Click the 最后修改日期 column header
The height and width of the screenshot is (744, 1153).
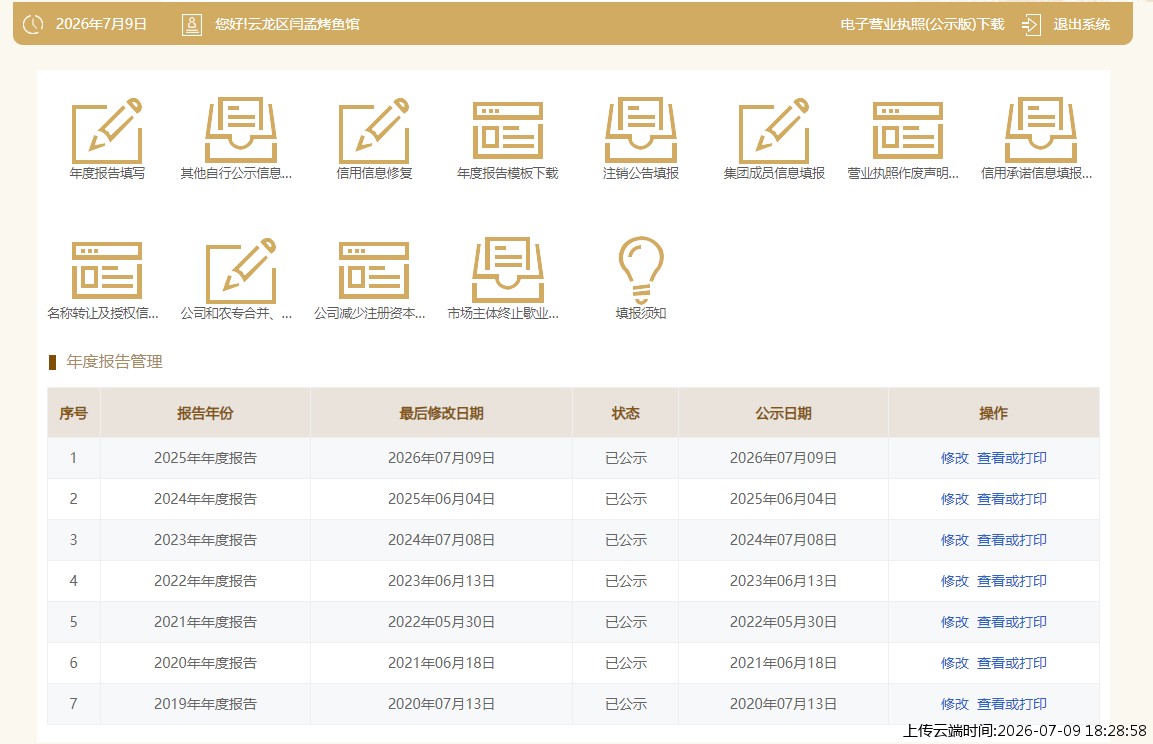pos(441,413)
